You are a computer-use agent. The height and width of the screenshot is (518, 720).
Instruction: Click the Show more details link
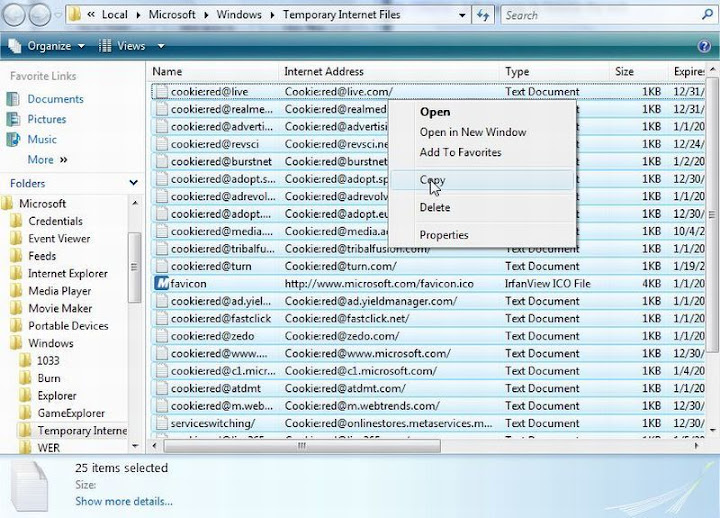click(x=124, y=501)
